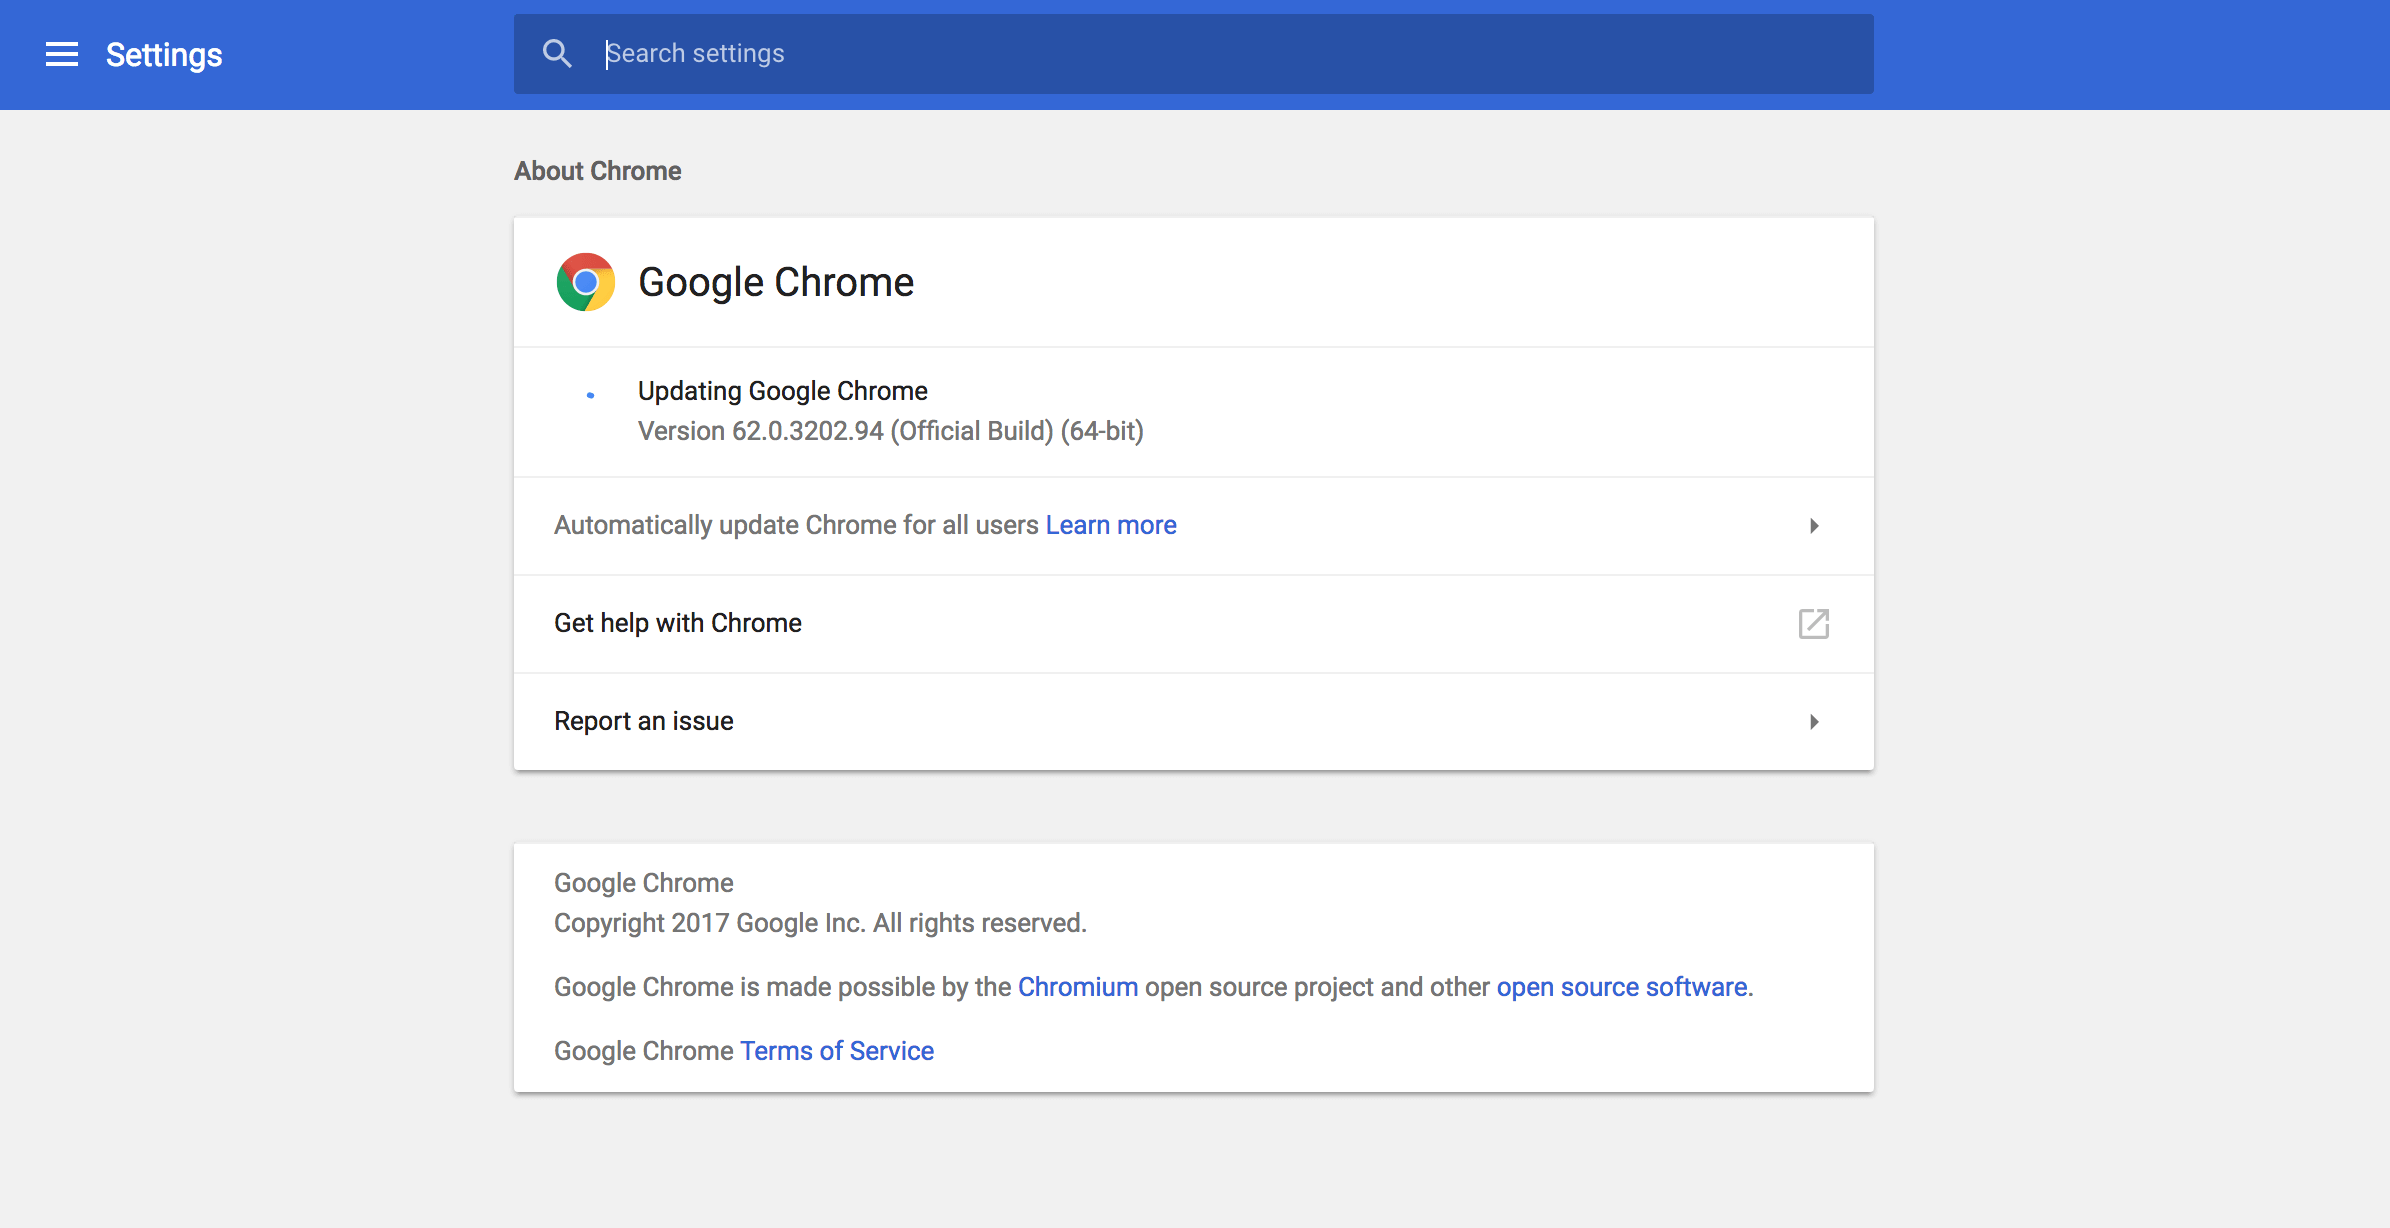The image size is (2390, 1228).
Task: Click the version number text
Action: 891,431
